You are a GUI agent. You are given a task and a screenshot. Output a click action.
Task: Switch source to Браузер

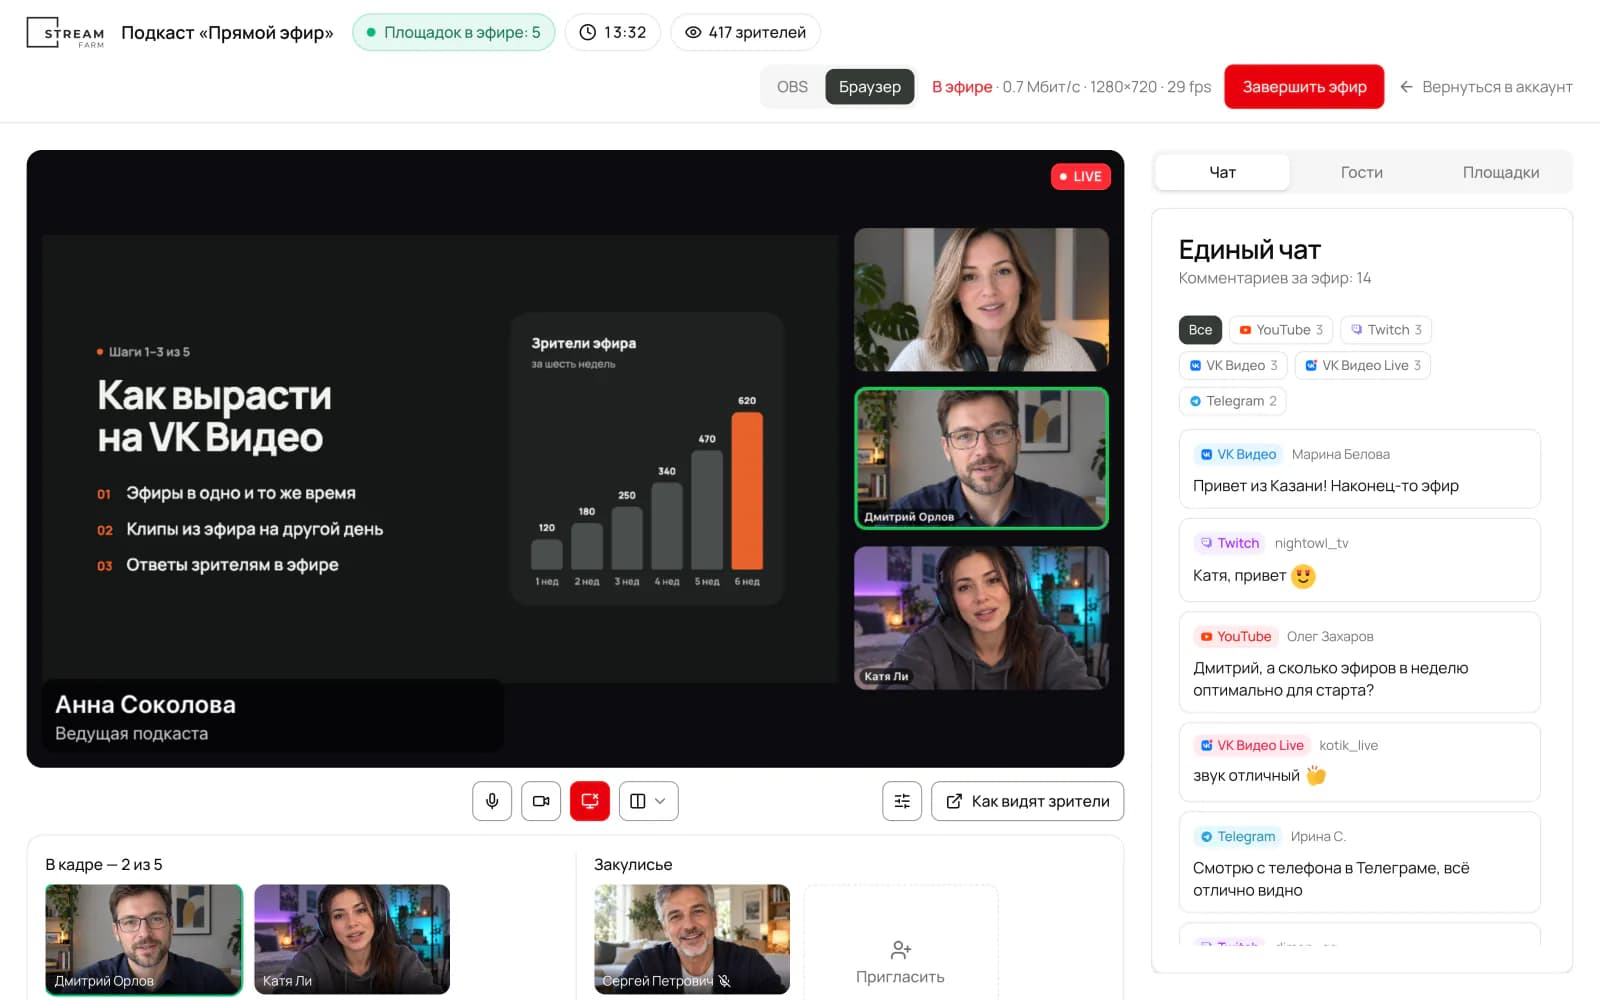point(870,87)
